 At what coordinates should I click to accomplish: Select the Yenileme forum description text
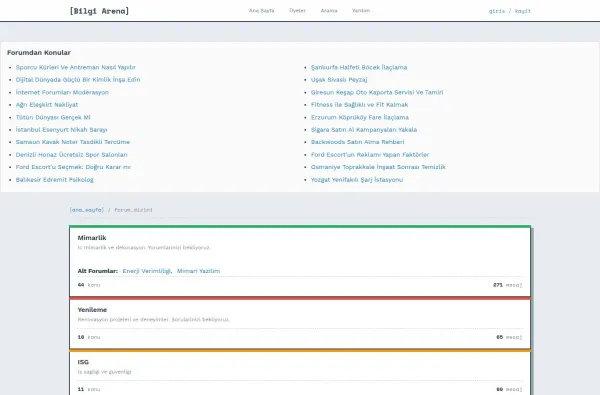[153, 320]
